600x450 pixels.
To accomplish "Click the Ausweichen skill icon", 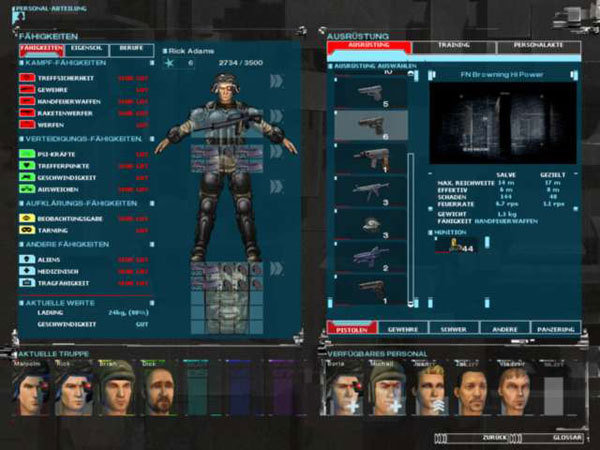I will tap(27, 189).
